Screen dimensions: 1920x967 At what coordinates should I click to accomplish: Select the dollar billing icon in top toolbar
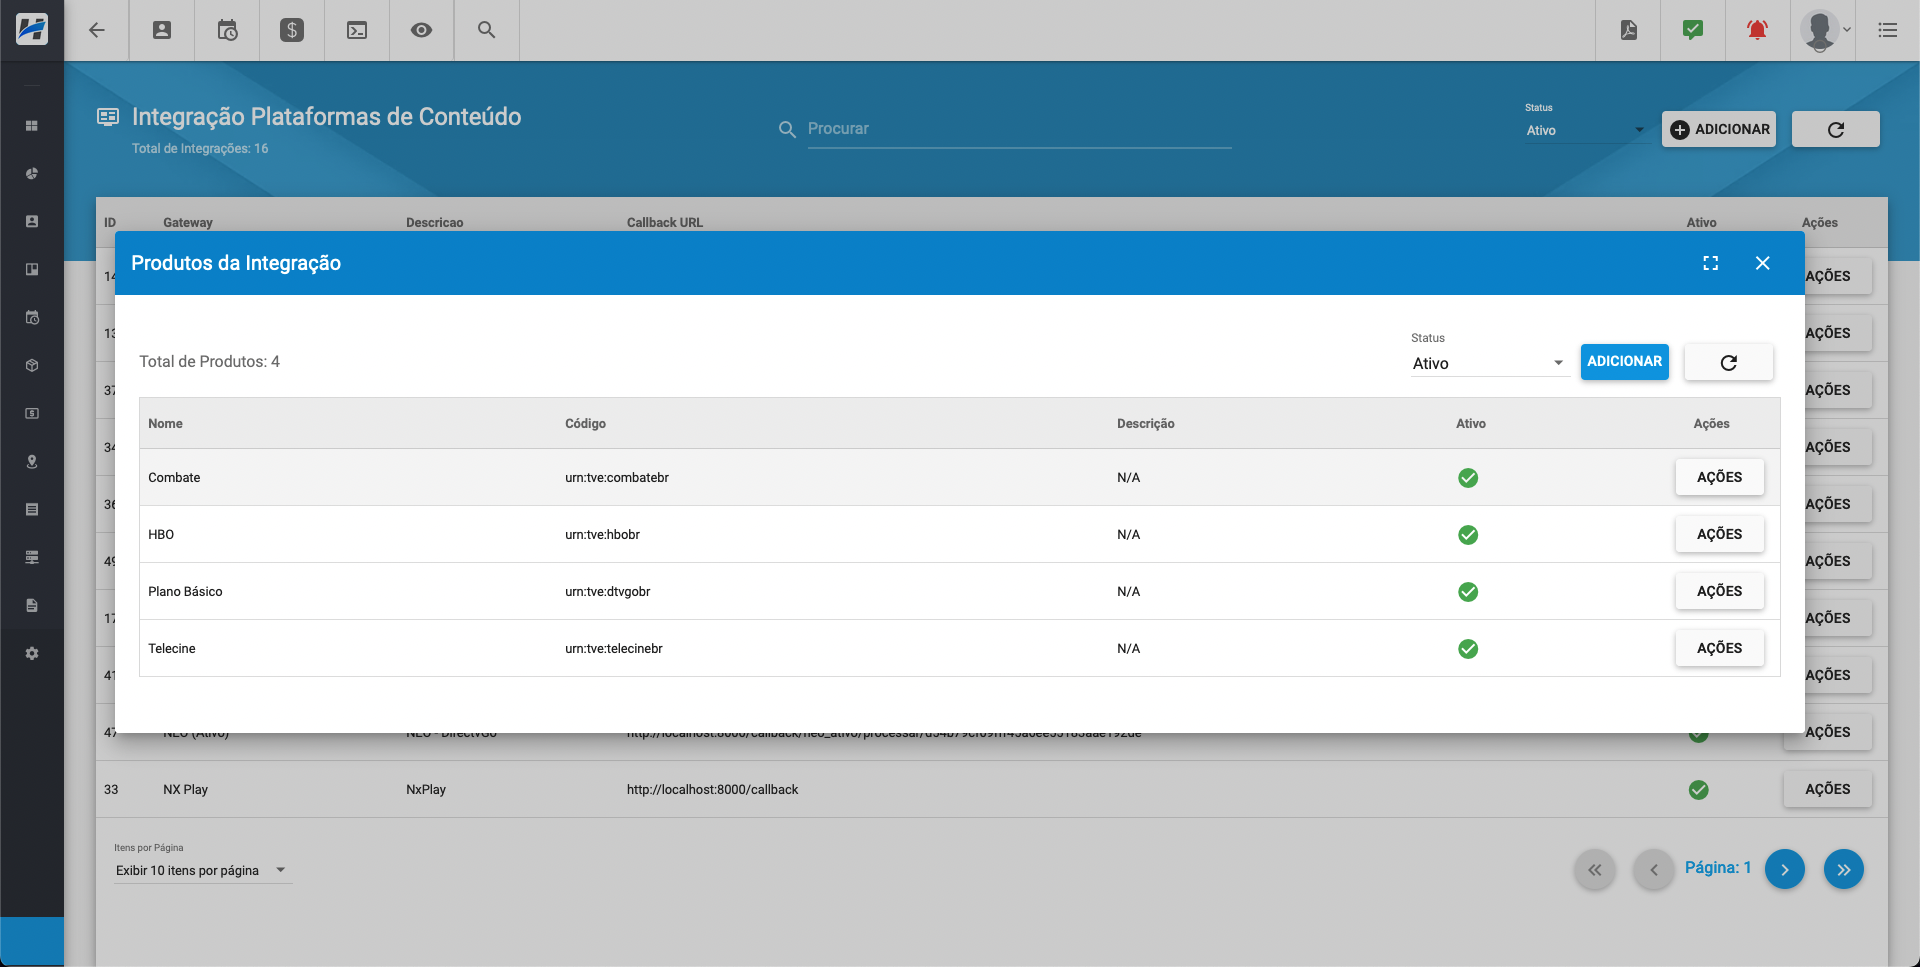click(291, 30)
